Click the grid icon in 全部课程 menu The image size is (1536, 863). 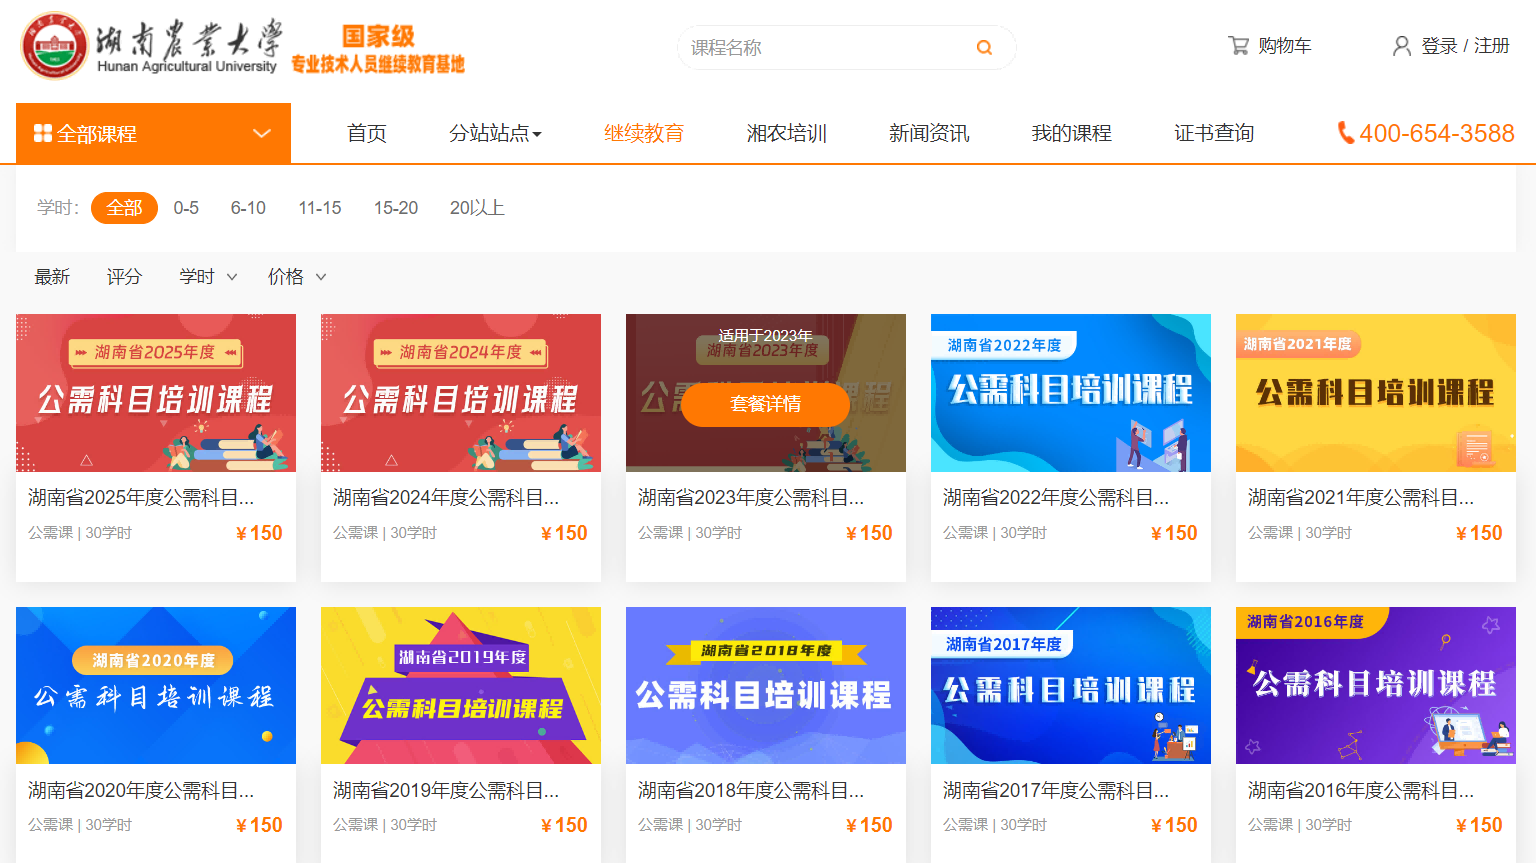42,133
